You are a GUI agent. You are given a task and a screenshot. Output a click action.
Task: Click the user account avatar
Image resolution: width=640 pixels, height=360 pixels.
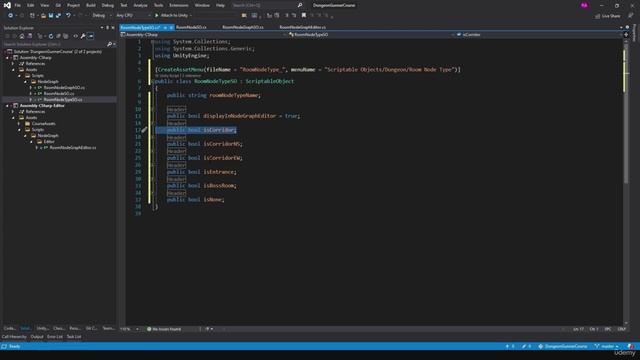coord(584,5)
